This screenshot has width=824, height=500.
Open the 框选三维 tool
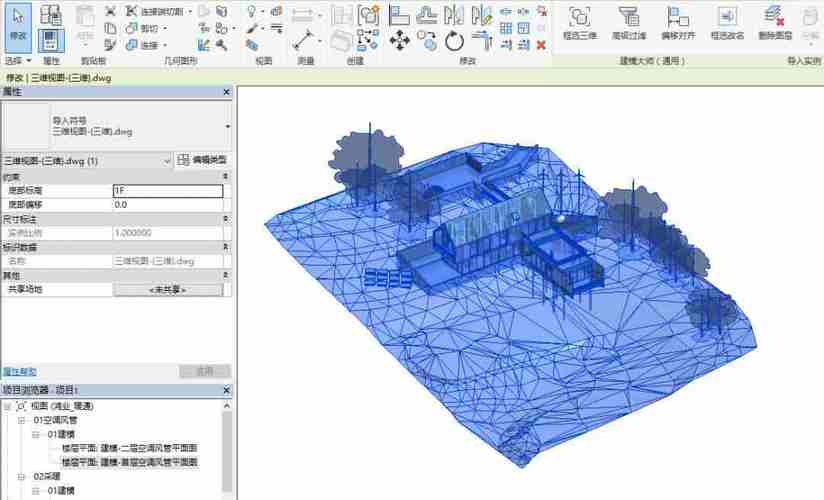578,18
